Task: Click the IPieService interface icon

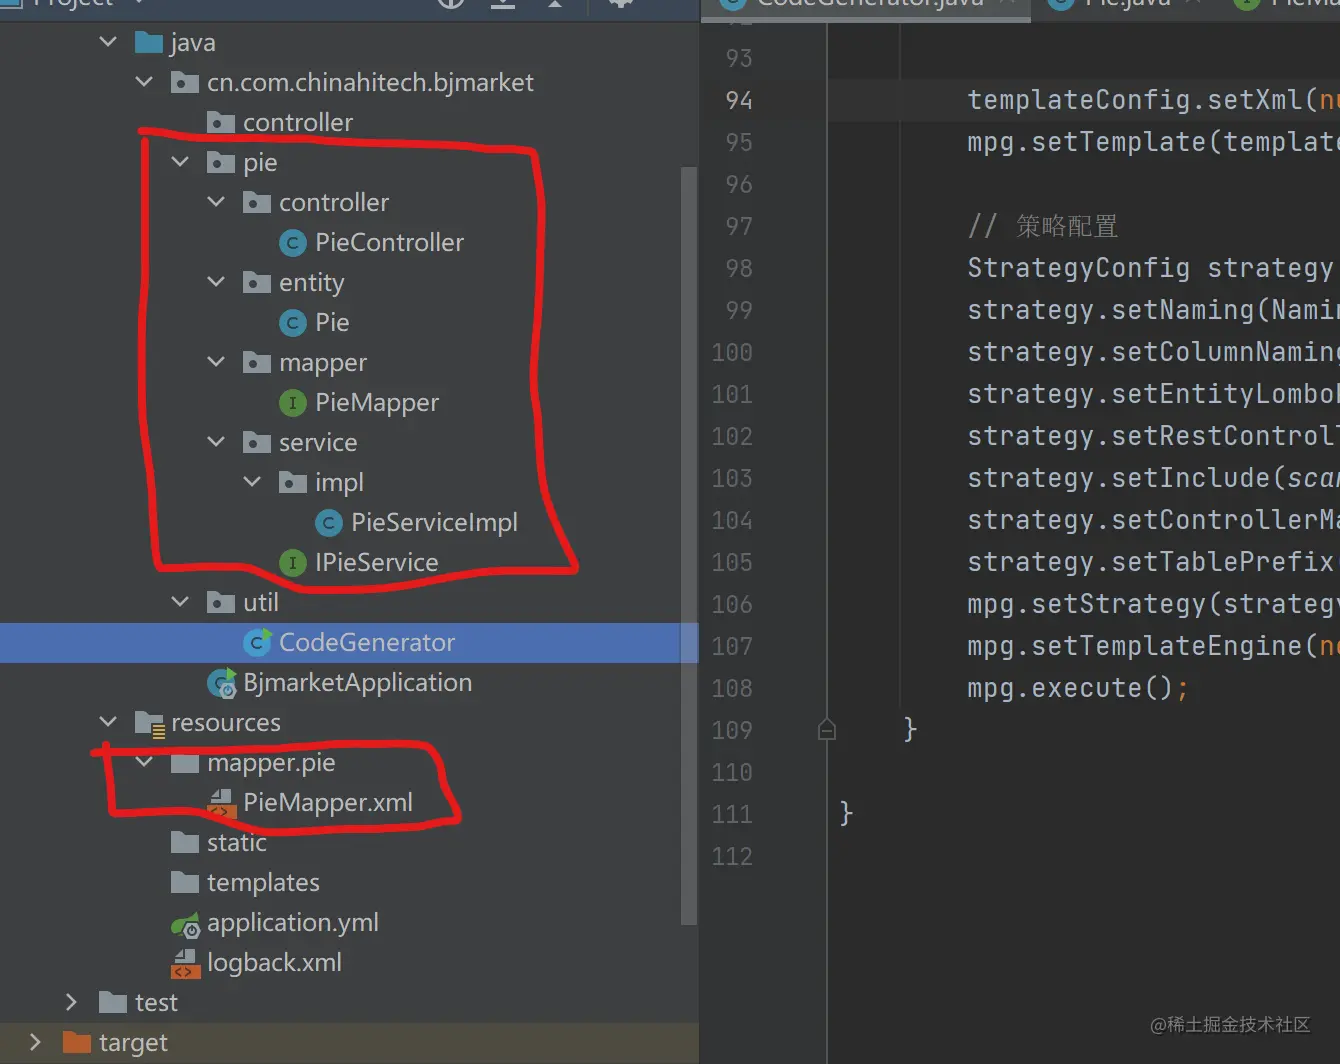Action: tap(292, 562)
